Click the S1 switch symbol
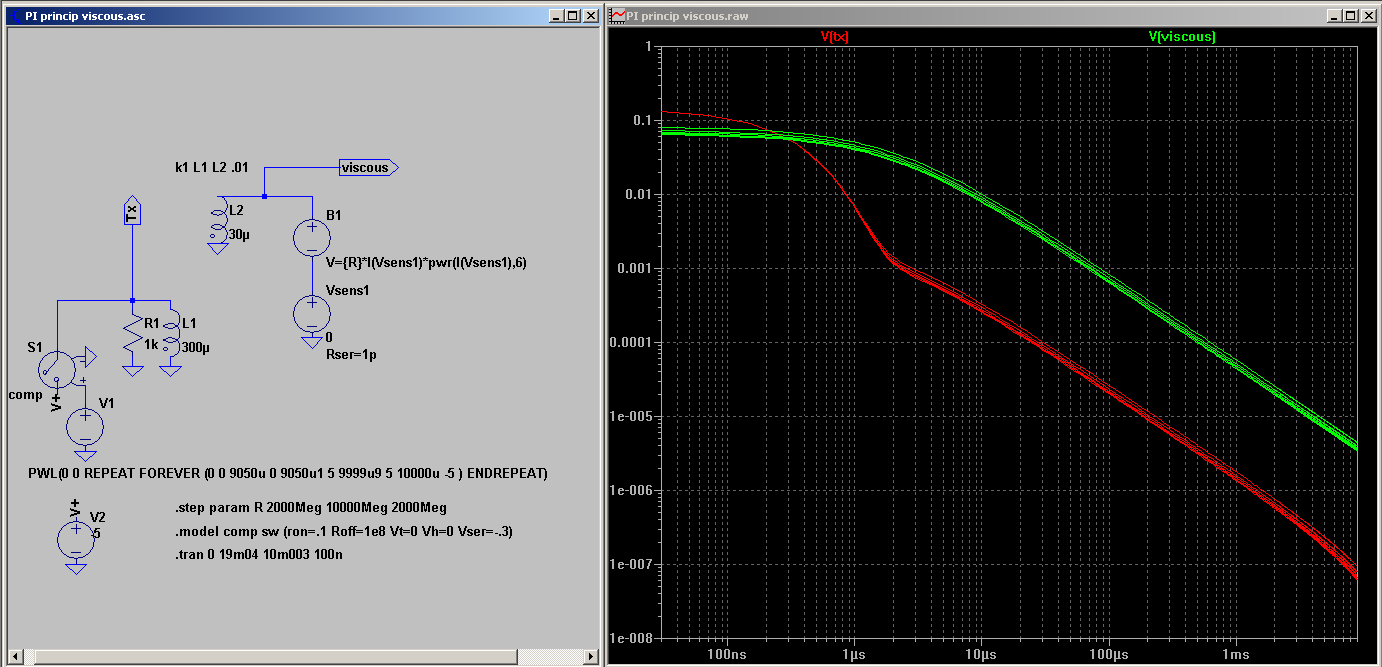The width and height of the screenshot is (1382, 667). 56,370
